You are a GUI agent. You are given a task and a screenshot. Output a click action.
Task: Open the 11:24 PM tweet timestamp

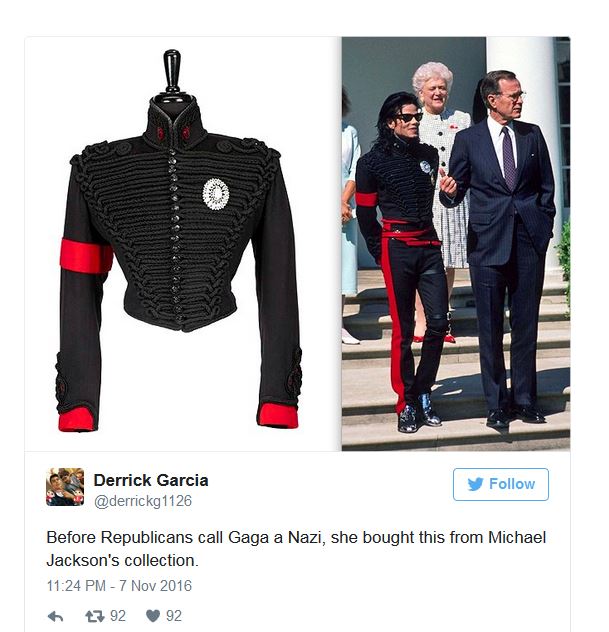click(x=76, y=586)
